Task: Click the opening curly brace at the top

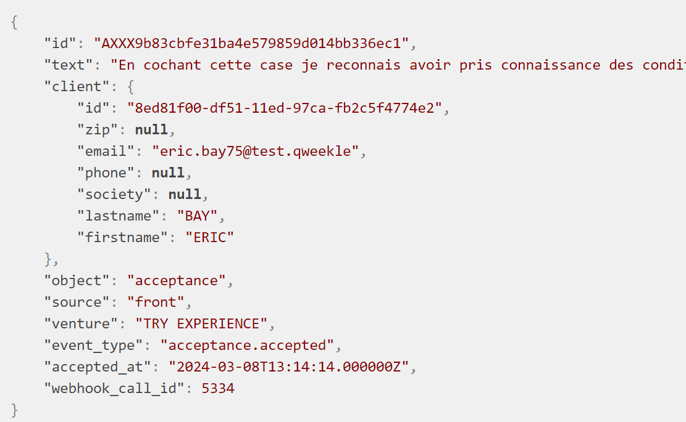Action: click(x=14, y=22)
